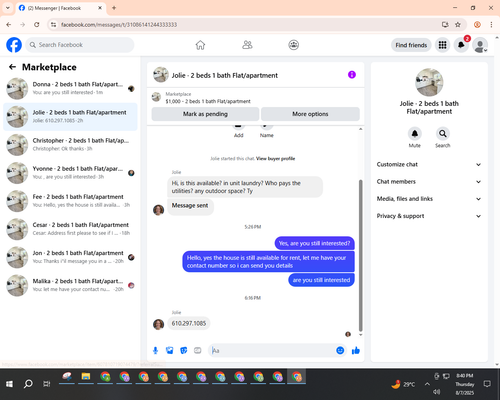Open Windows Task View
Image resolution: width=500 pixels, height=400 pixels.
coord(47,384)
